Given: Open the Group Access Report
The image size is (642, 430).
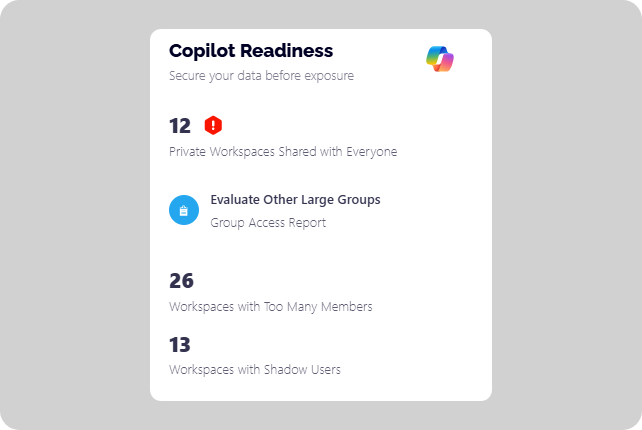Looking at the screenshot, I should pos(268,223).
